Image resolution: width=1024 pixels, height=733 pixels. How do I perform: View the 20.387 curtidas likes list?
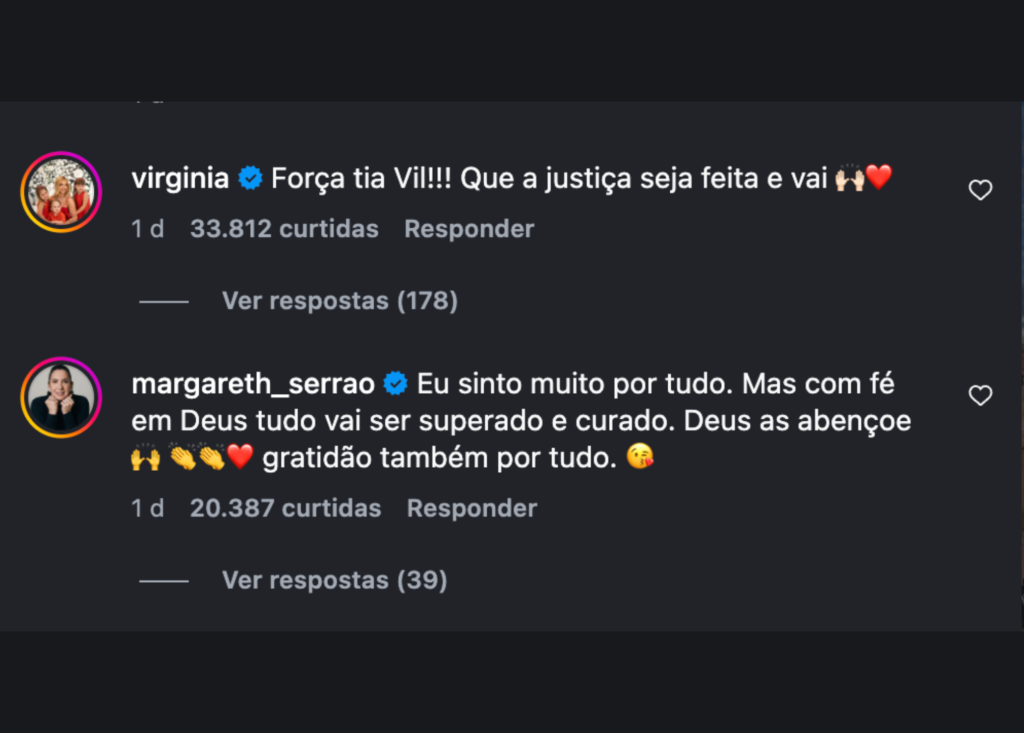[x=285, y=508]
